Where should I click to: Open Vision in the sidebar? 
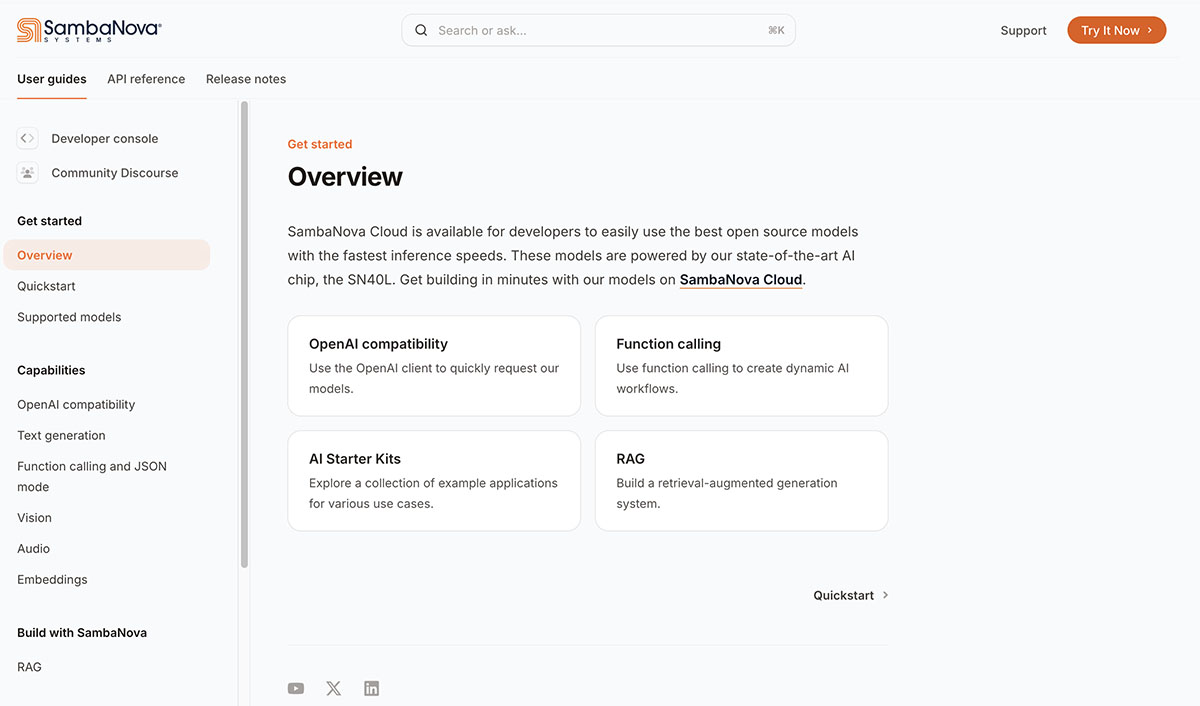click(x=34, y=517)
